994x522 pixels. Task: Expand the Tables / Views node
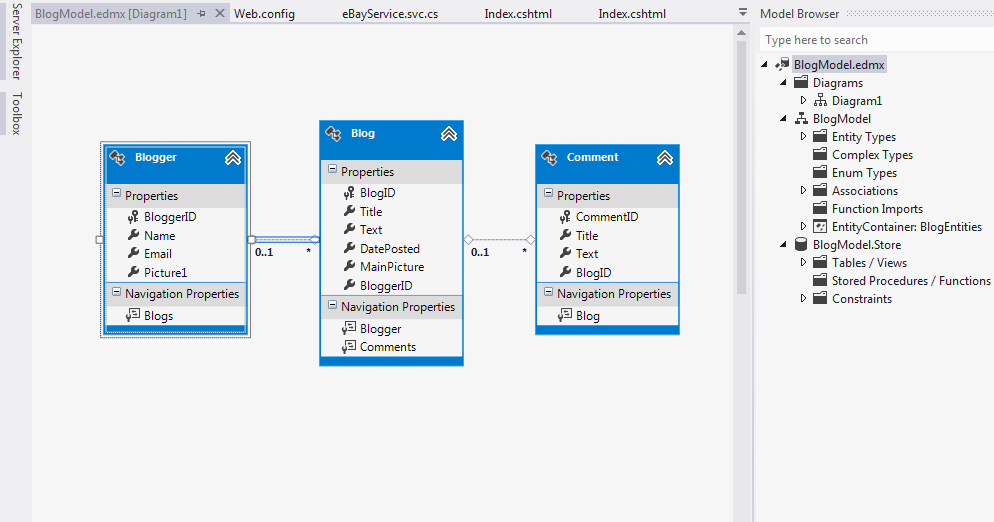(803, 262)
